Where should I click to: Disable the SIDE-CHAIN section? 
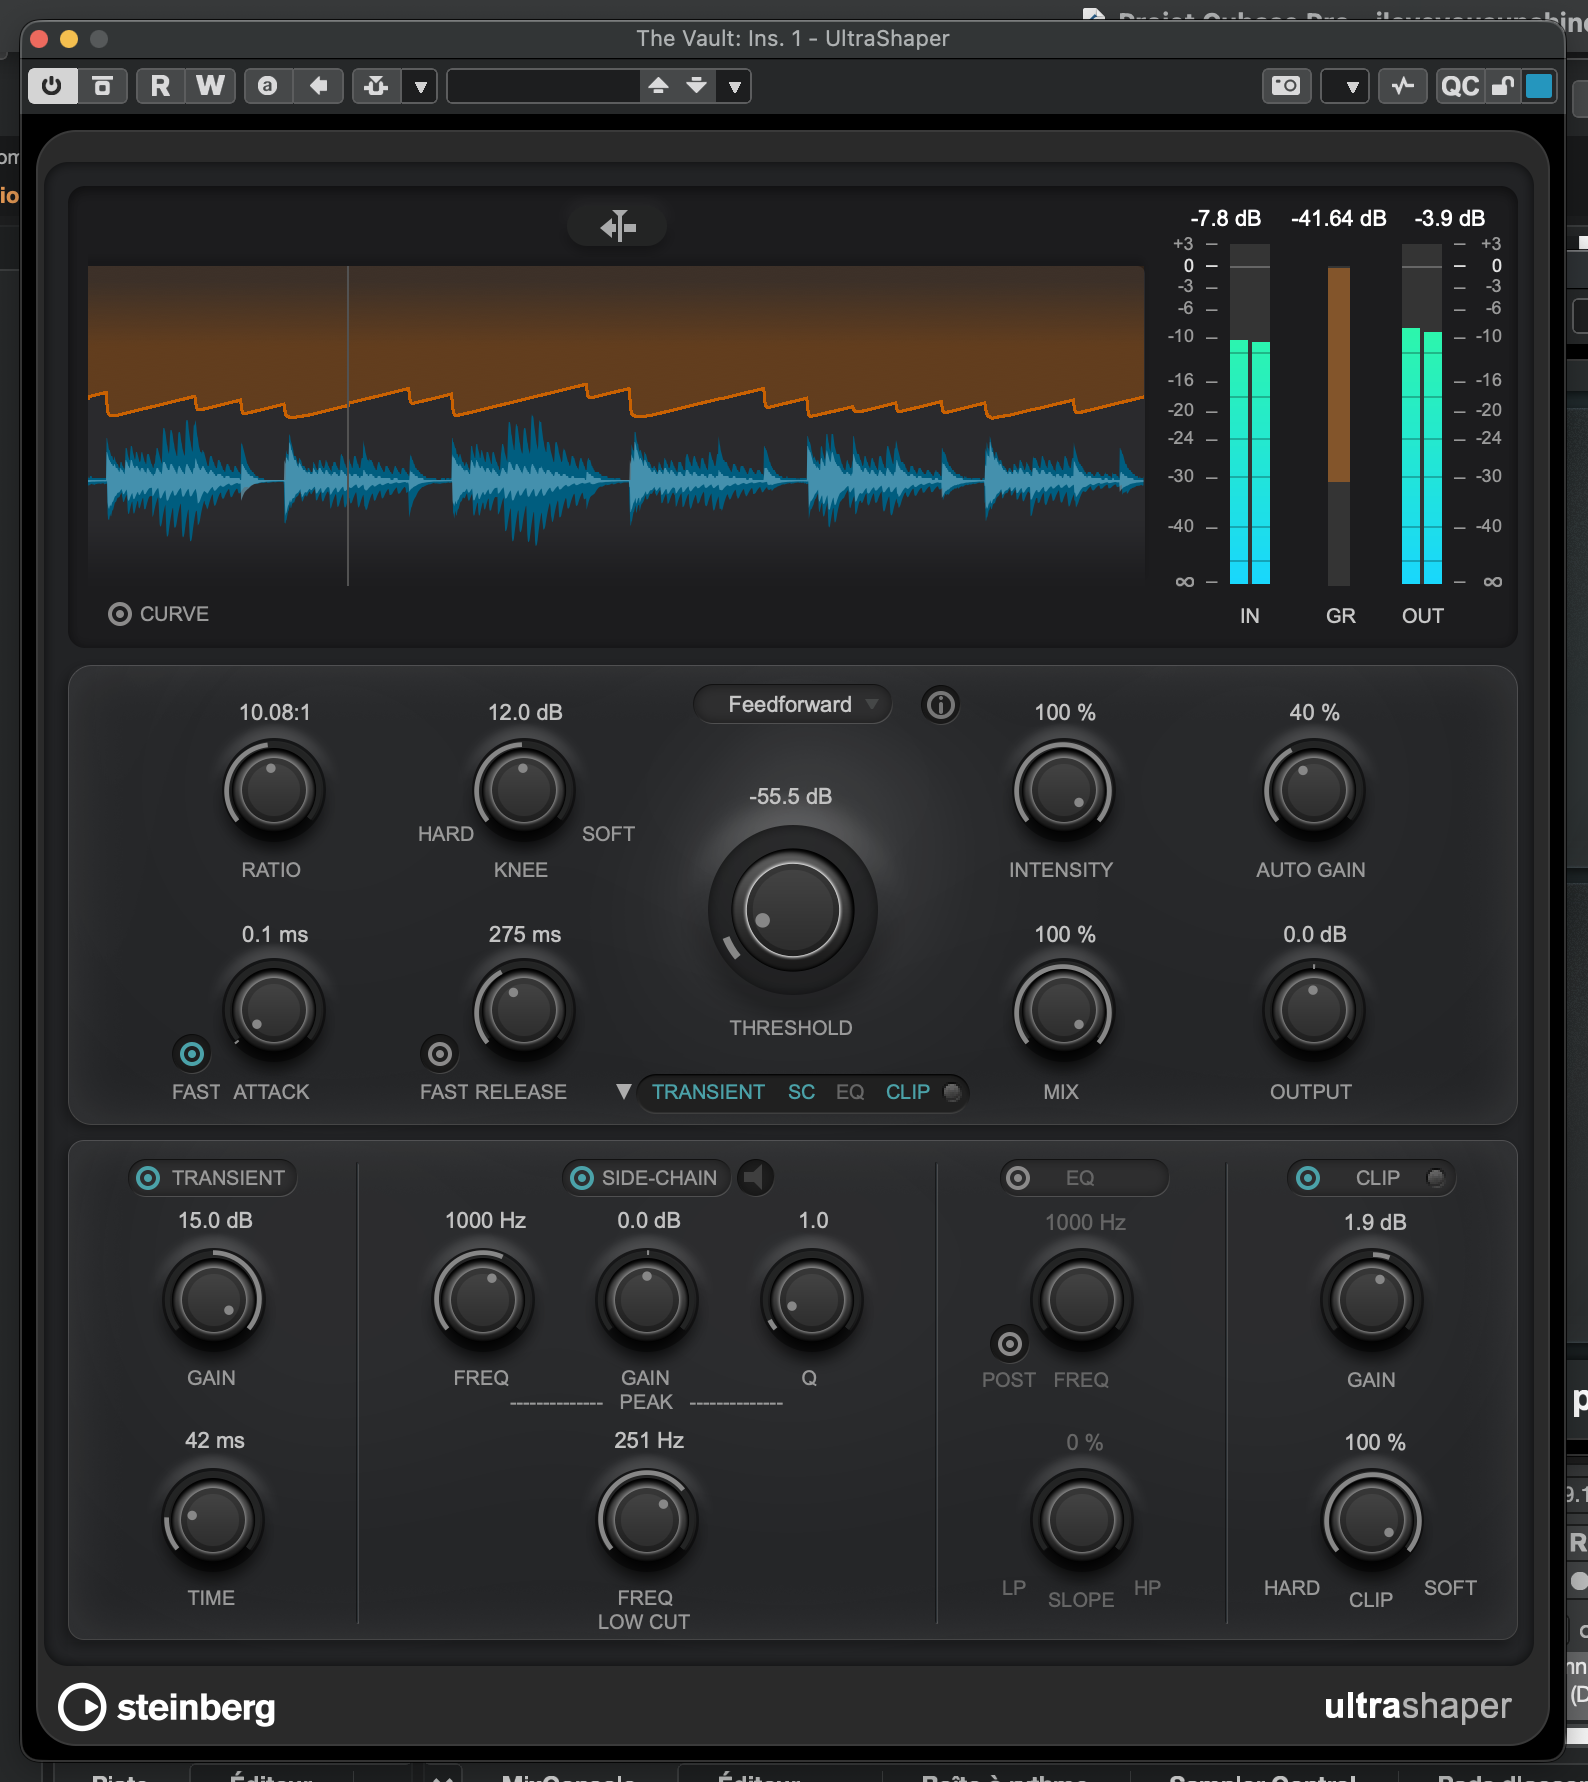click(581, 1178)
